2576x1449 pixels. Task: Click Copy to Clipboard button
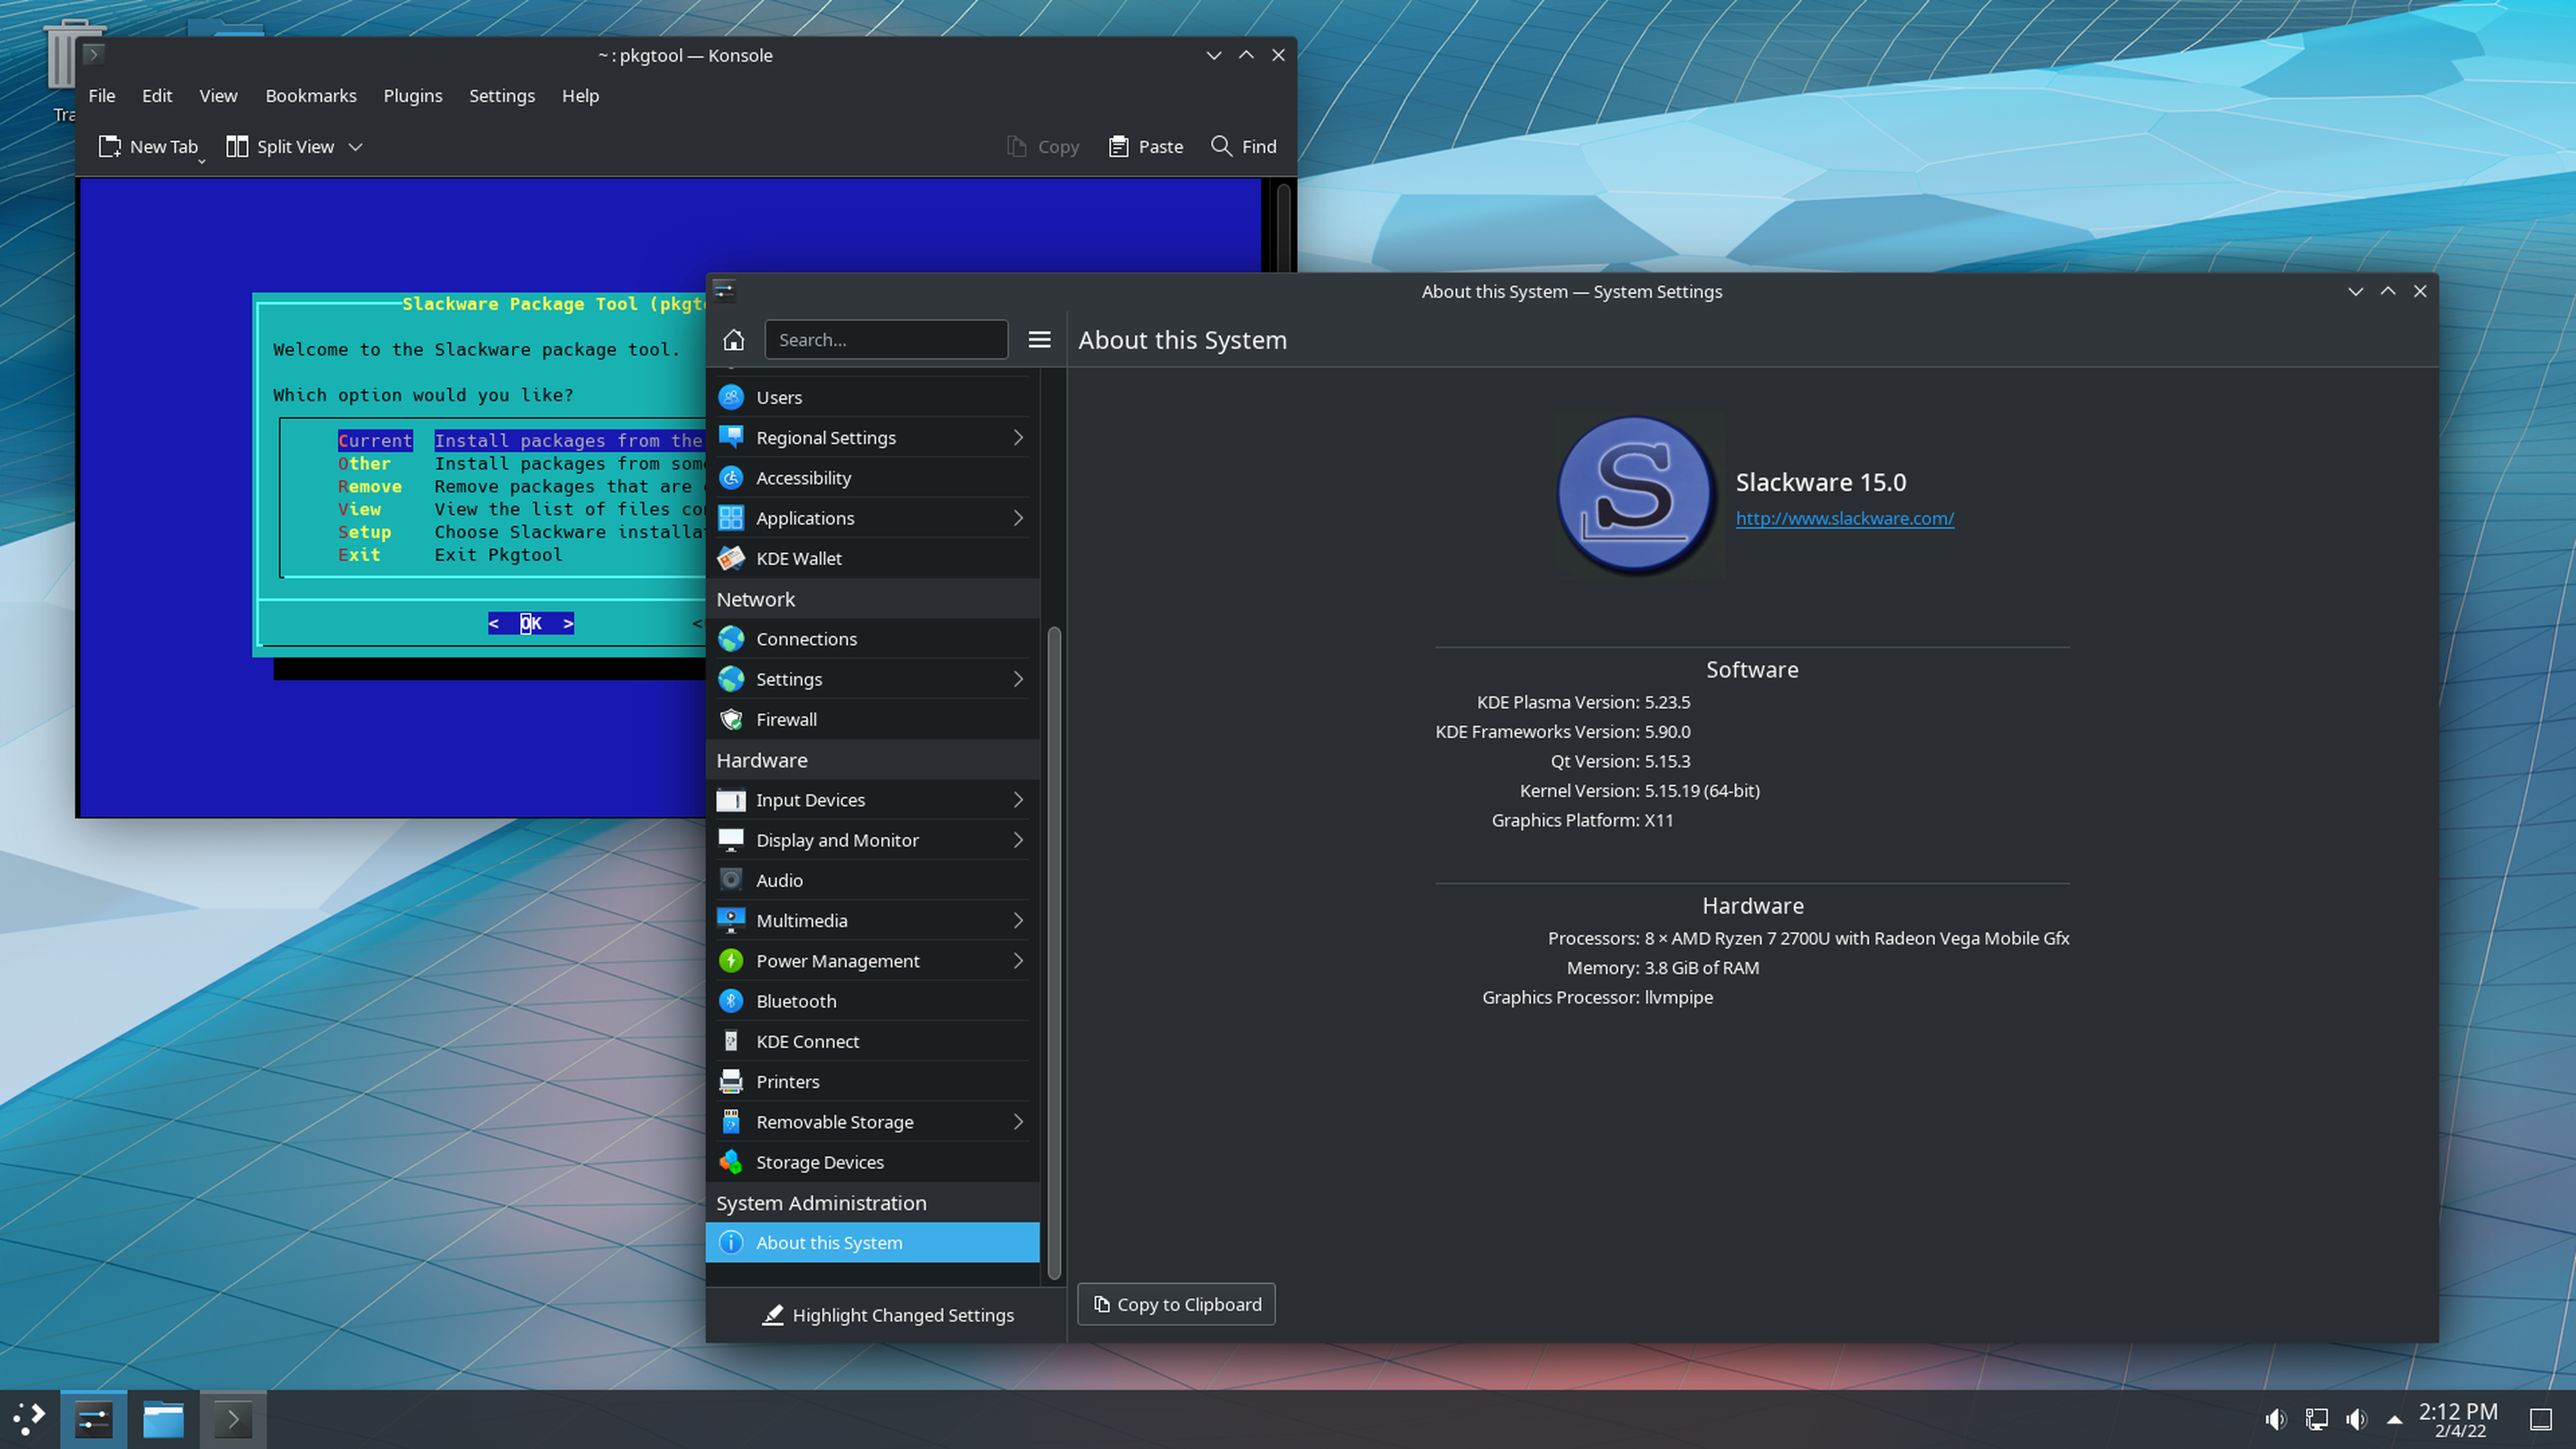tap(1175, 1304)
